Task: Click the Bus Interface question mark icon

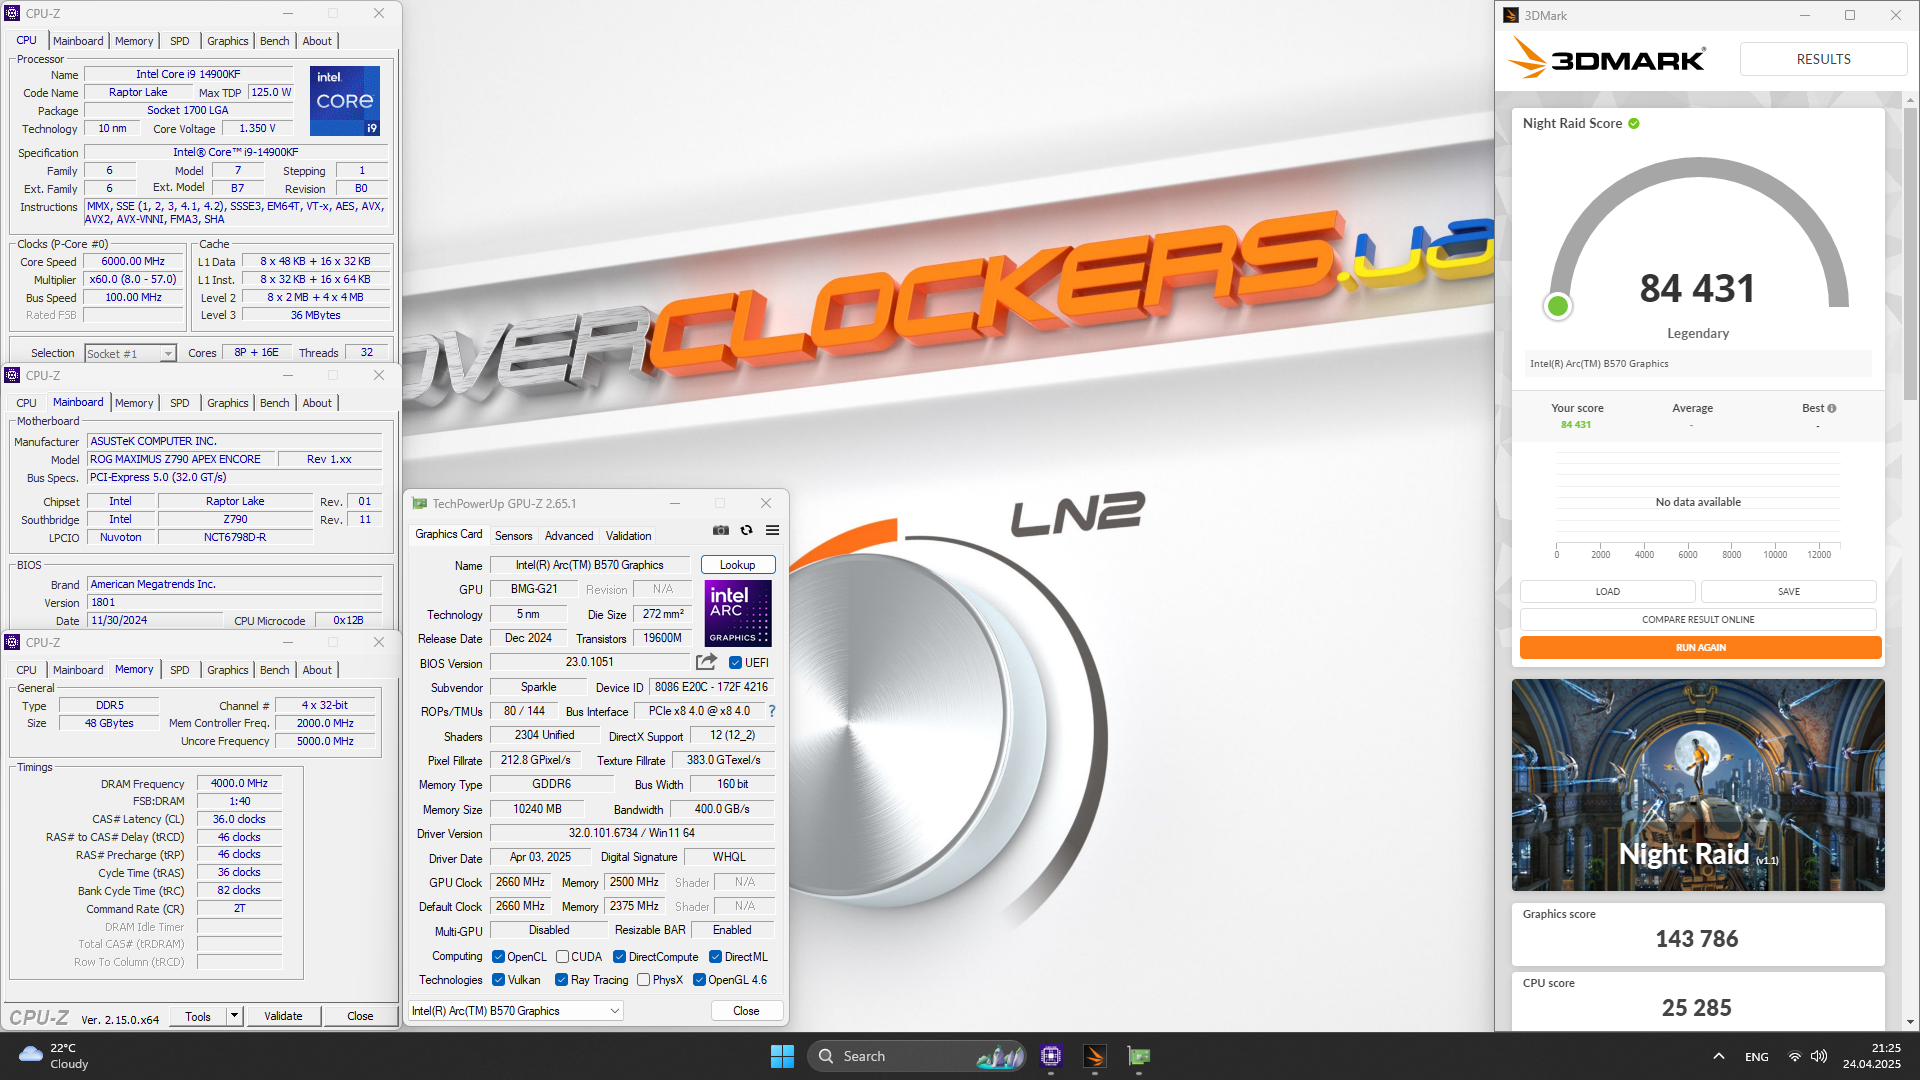Action: (x=772, y=711)
